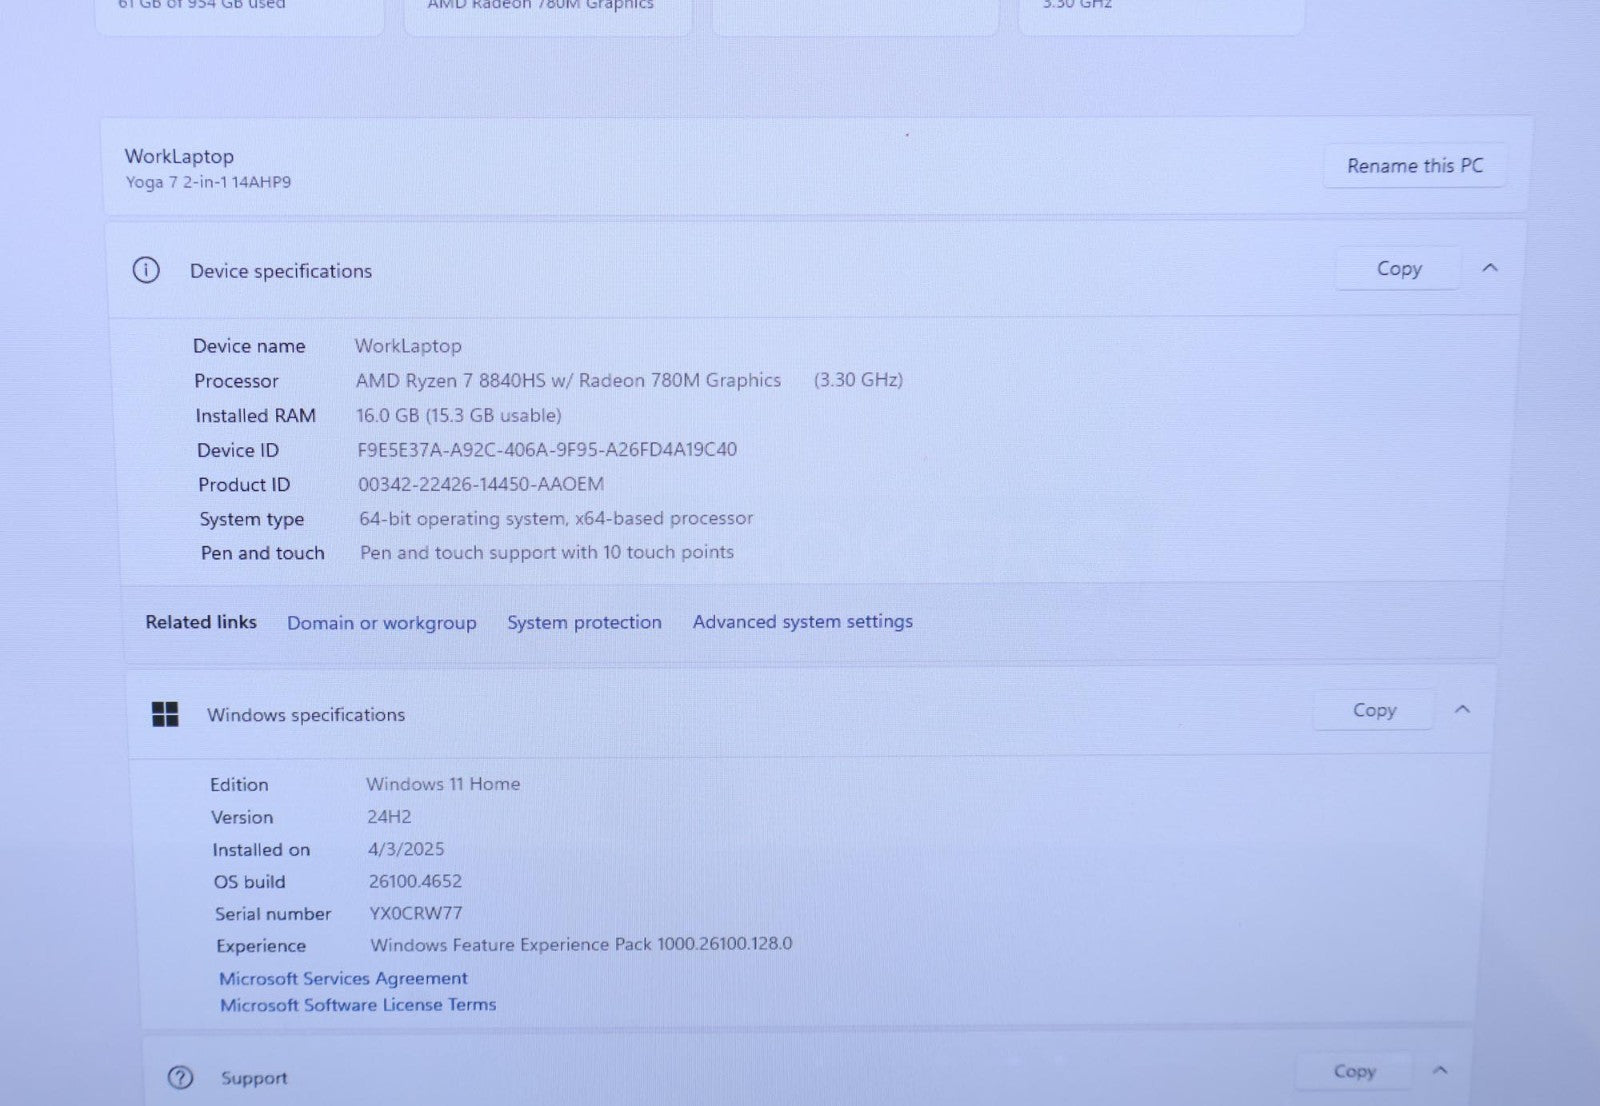This screenshot has height=1106, width=1600.
Task: Click the Windows logo icon beside Windows specifications
Action: click(x=165, y=714)
